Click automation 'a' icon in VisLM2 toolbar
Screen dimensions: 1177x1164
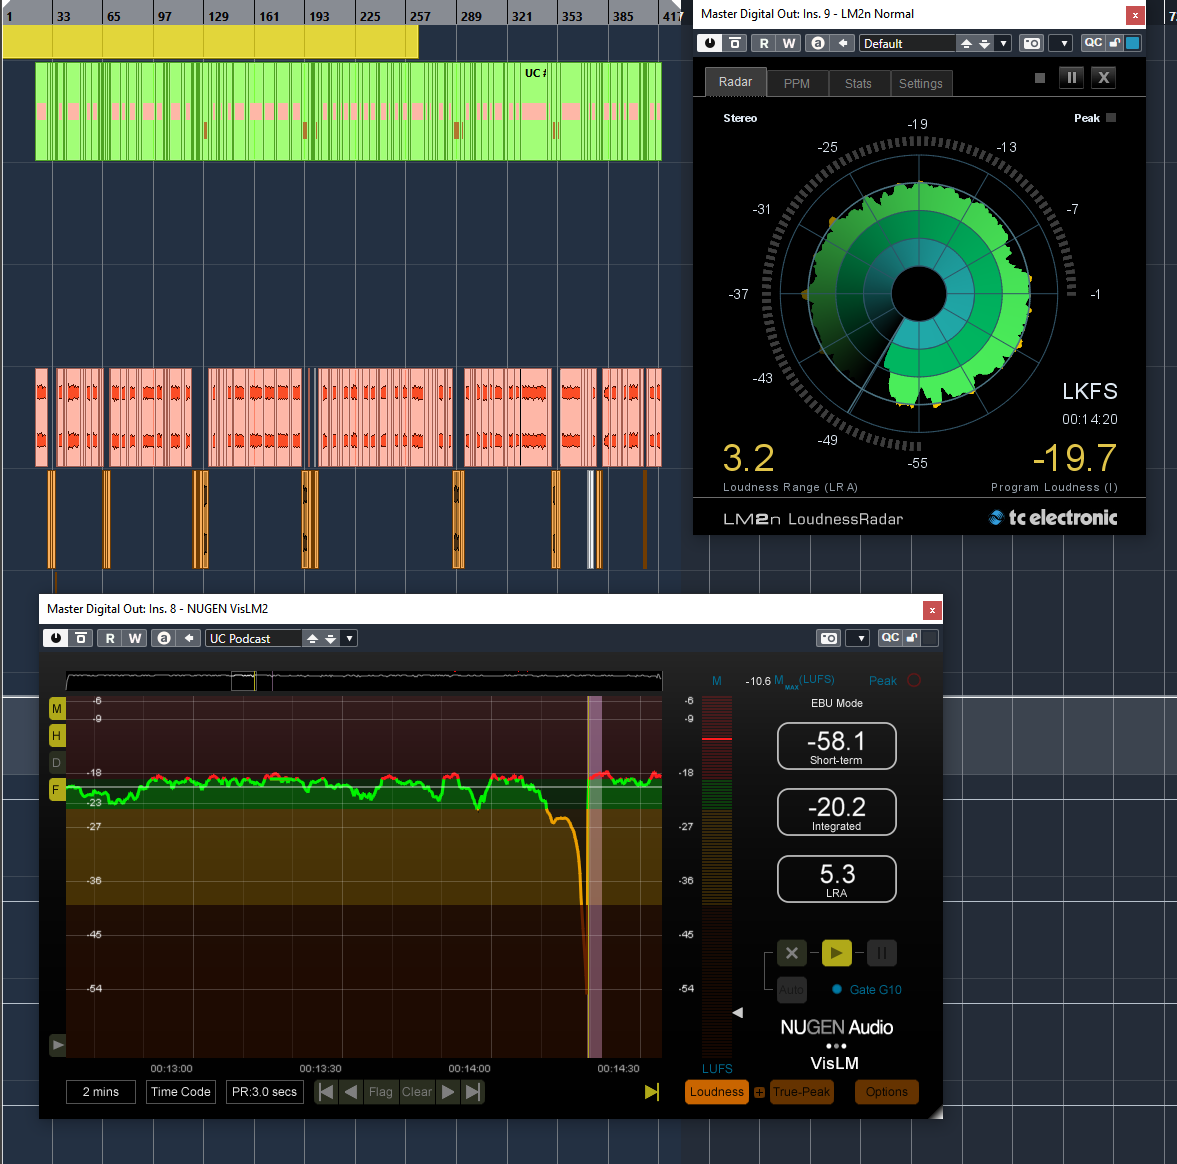click(x=164, y=638)
